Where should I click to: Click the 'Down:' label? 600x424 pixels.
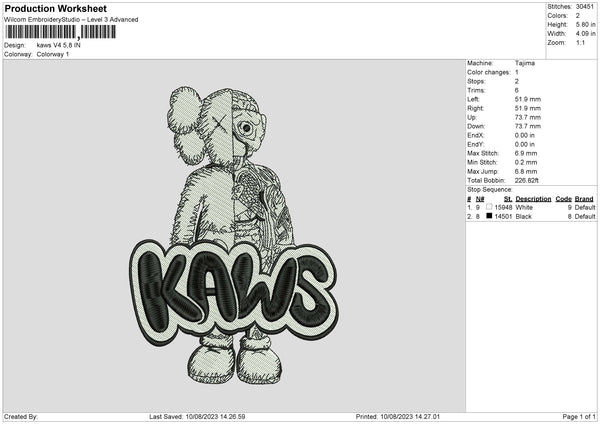(x=476, y=126)
